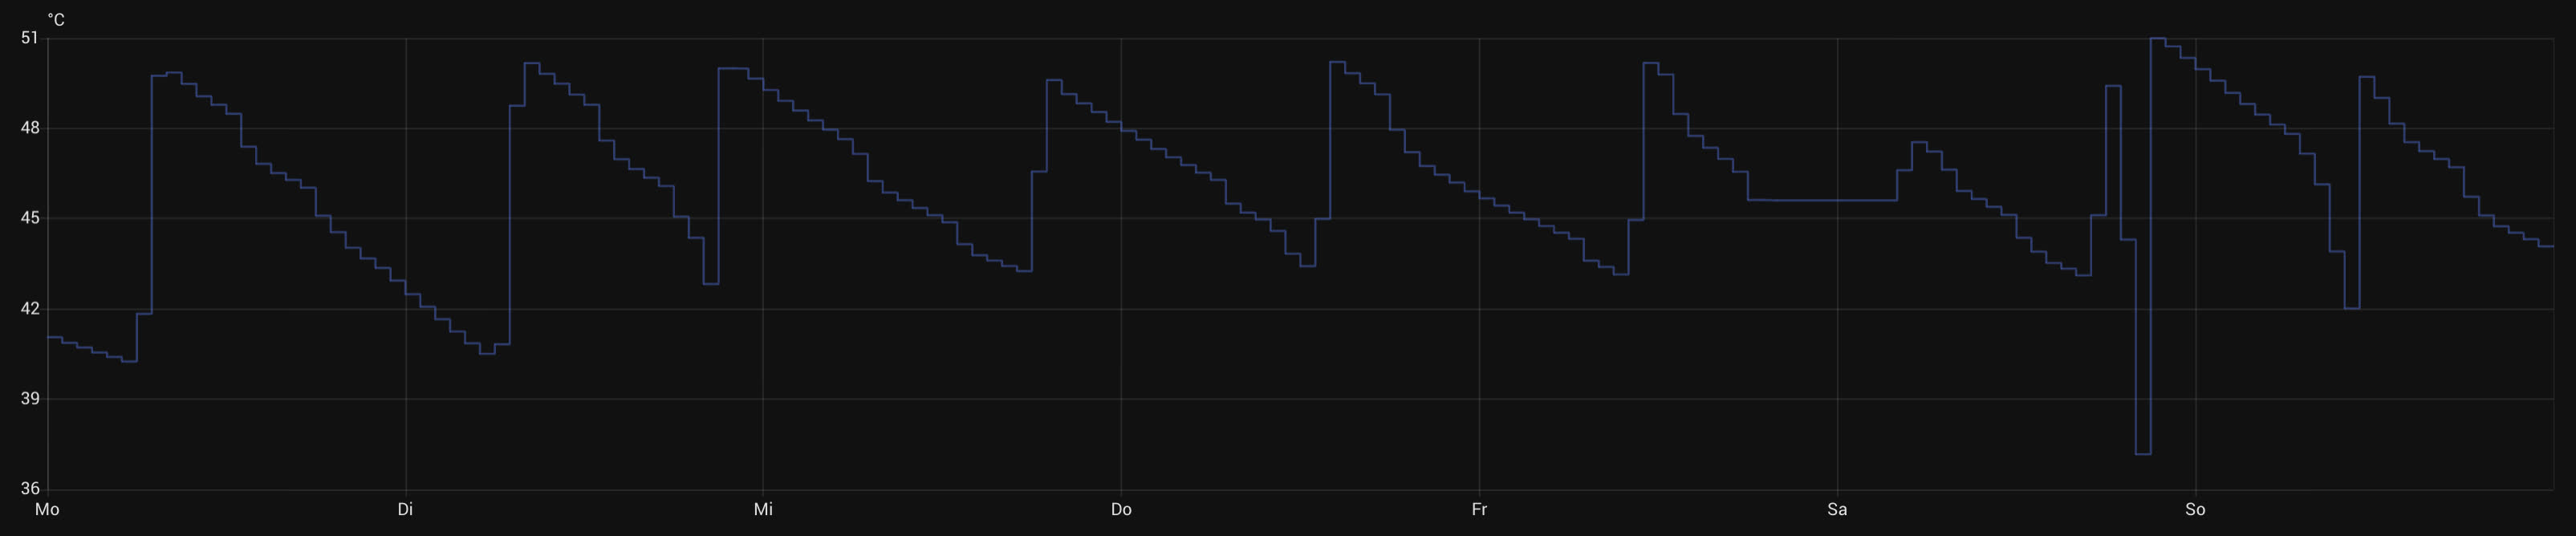
Task: Select the last data step at the right edge
Action: [x=2546, y=246]
